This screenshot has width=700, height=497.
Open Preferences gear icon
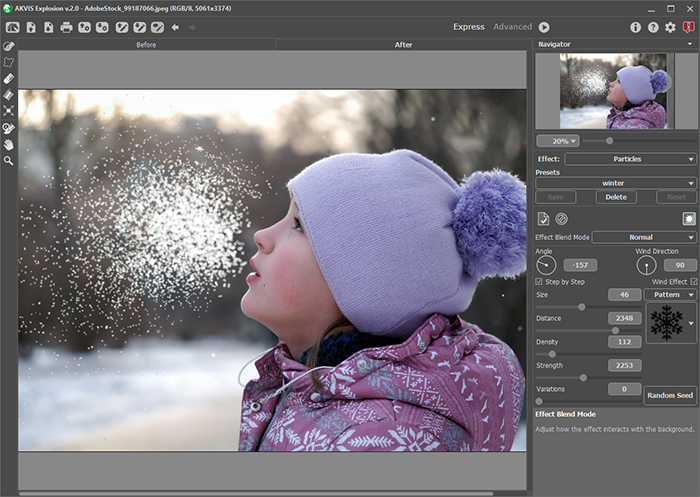click(x=670, y=27)
